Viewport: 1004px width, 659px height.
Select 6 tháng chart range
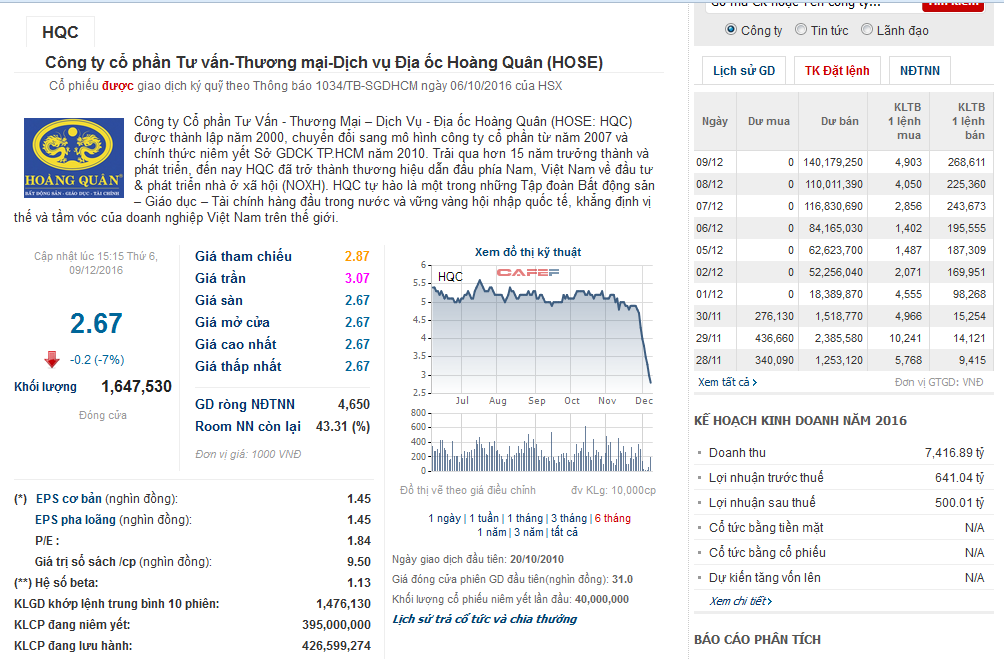613,518
